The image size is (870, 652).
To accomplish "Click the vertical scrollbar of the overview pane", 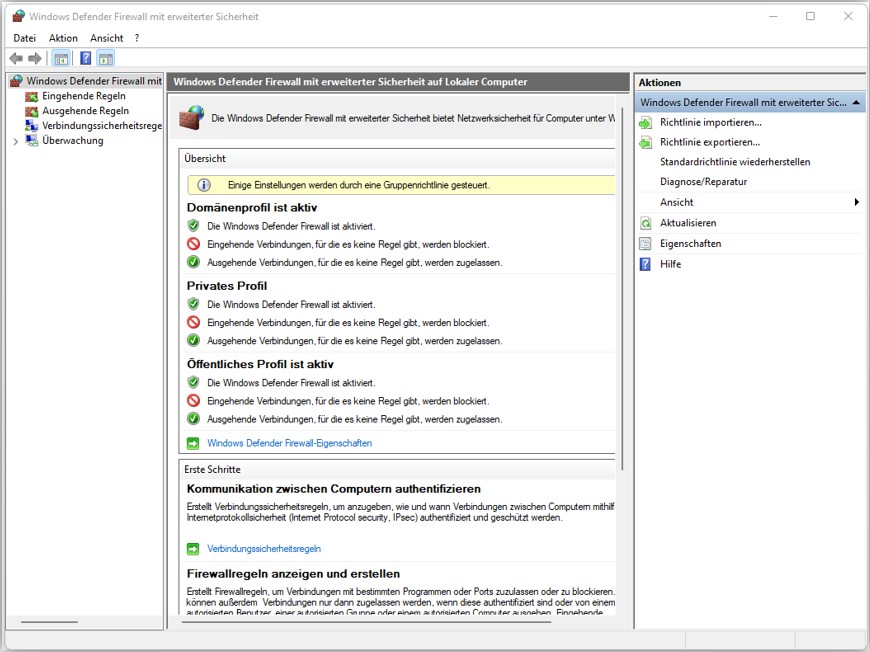I will pyautogui.click(x=622, y=289).
